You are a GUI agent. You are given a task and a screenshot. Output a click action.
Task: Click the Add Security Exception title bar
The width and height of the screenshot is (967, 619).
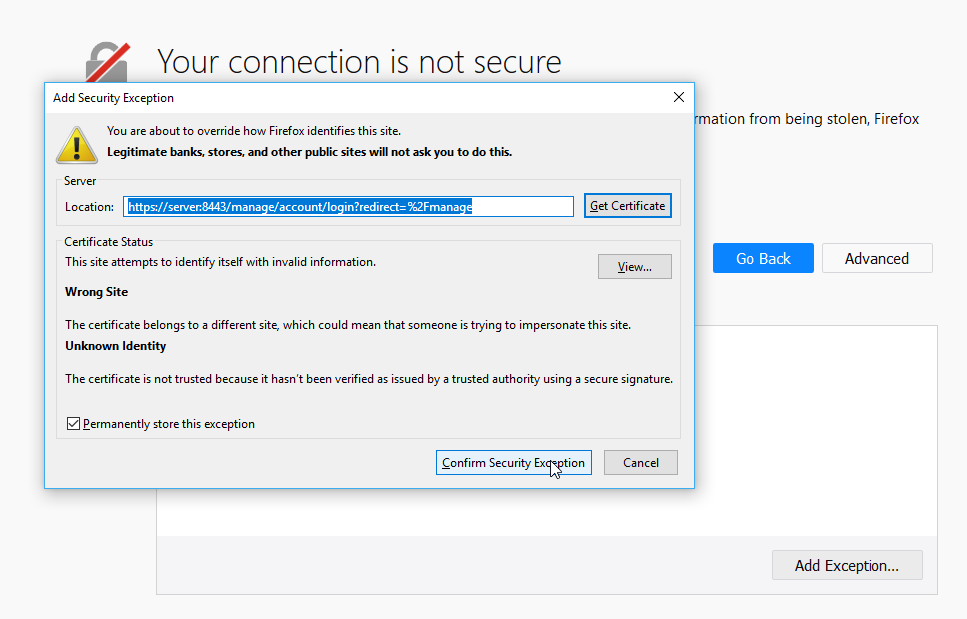point(300,98)
